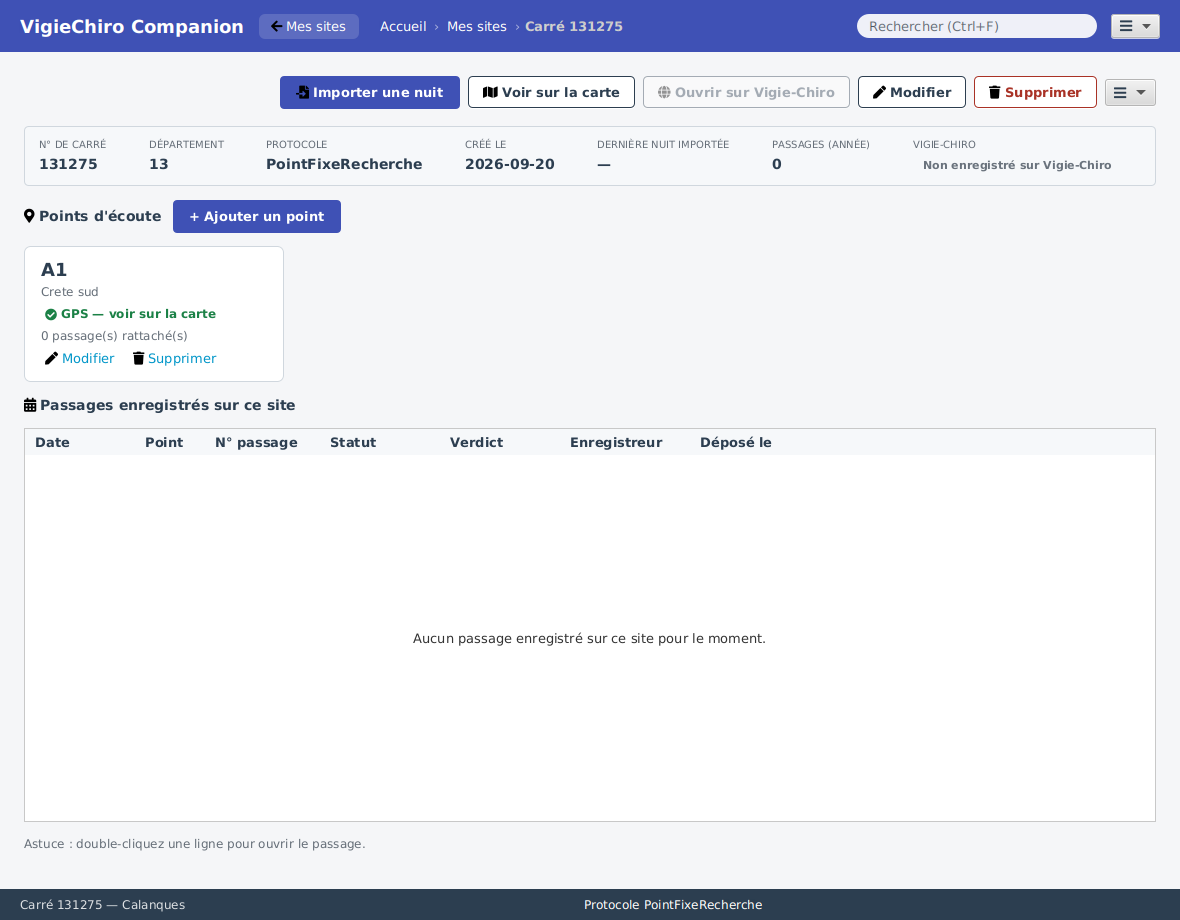
Task: Click PointFixeRecherche protocol value
Action: 344,165
